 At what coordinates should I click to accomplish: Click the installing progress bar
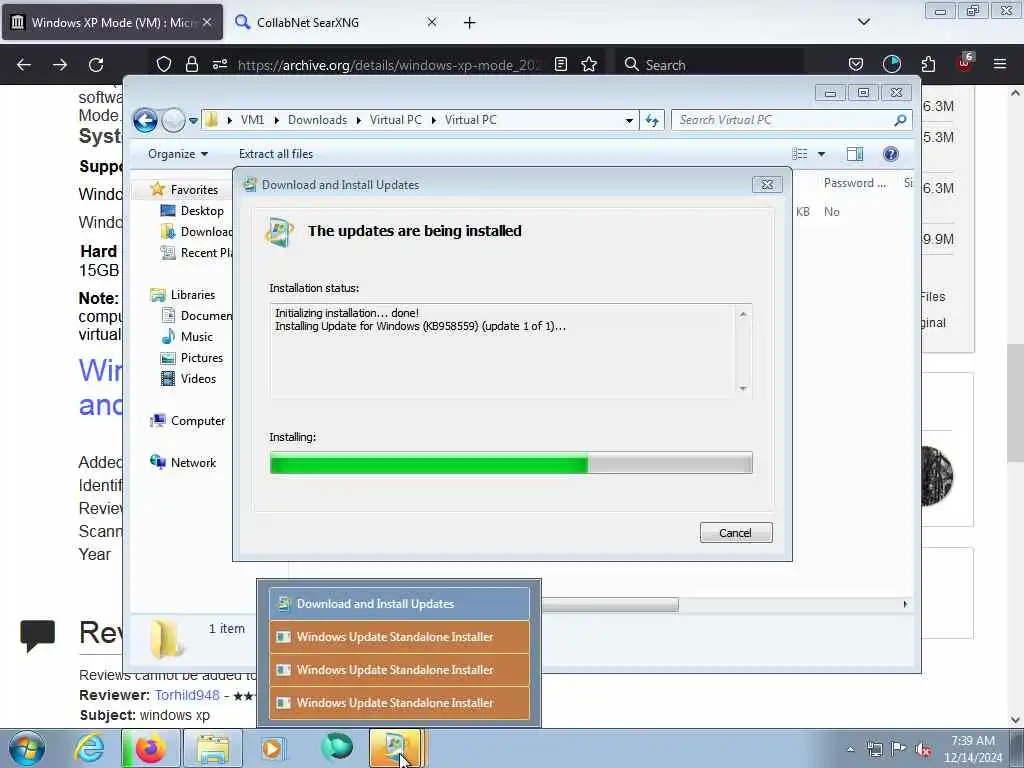(511, 463)
